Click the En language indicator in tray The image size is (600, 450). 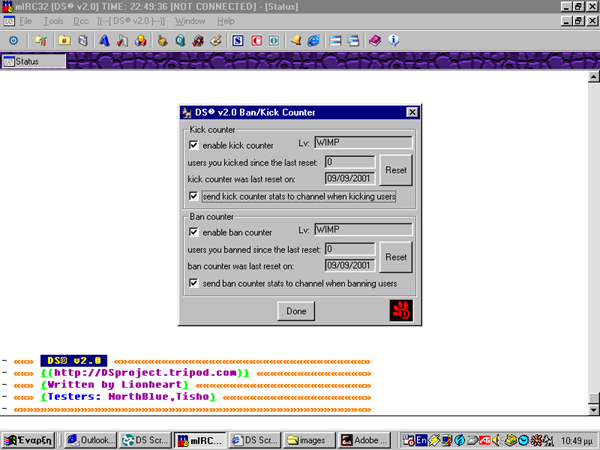[x=421, y=440]
